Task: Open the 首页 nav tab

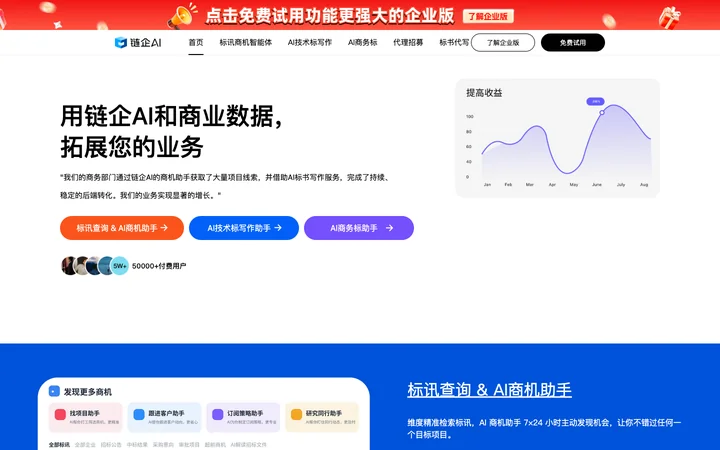Action: [x=196, y=43]
